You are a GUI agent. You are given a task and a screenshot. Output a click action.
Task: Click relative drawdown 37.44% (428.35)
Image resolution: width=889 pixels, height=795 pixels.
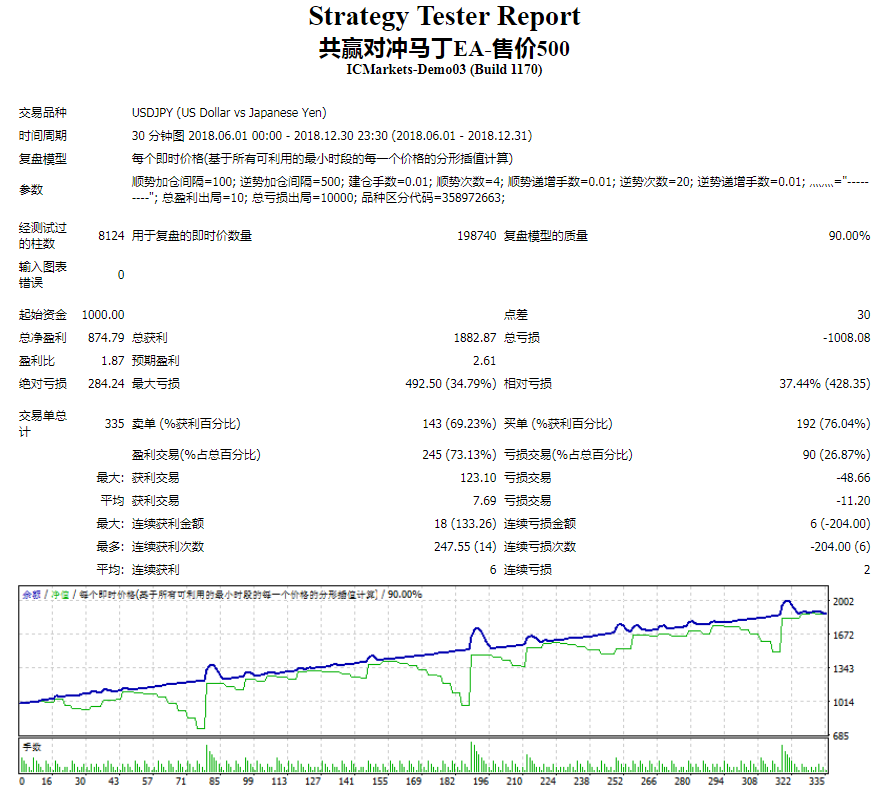(x=824, y=384)
